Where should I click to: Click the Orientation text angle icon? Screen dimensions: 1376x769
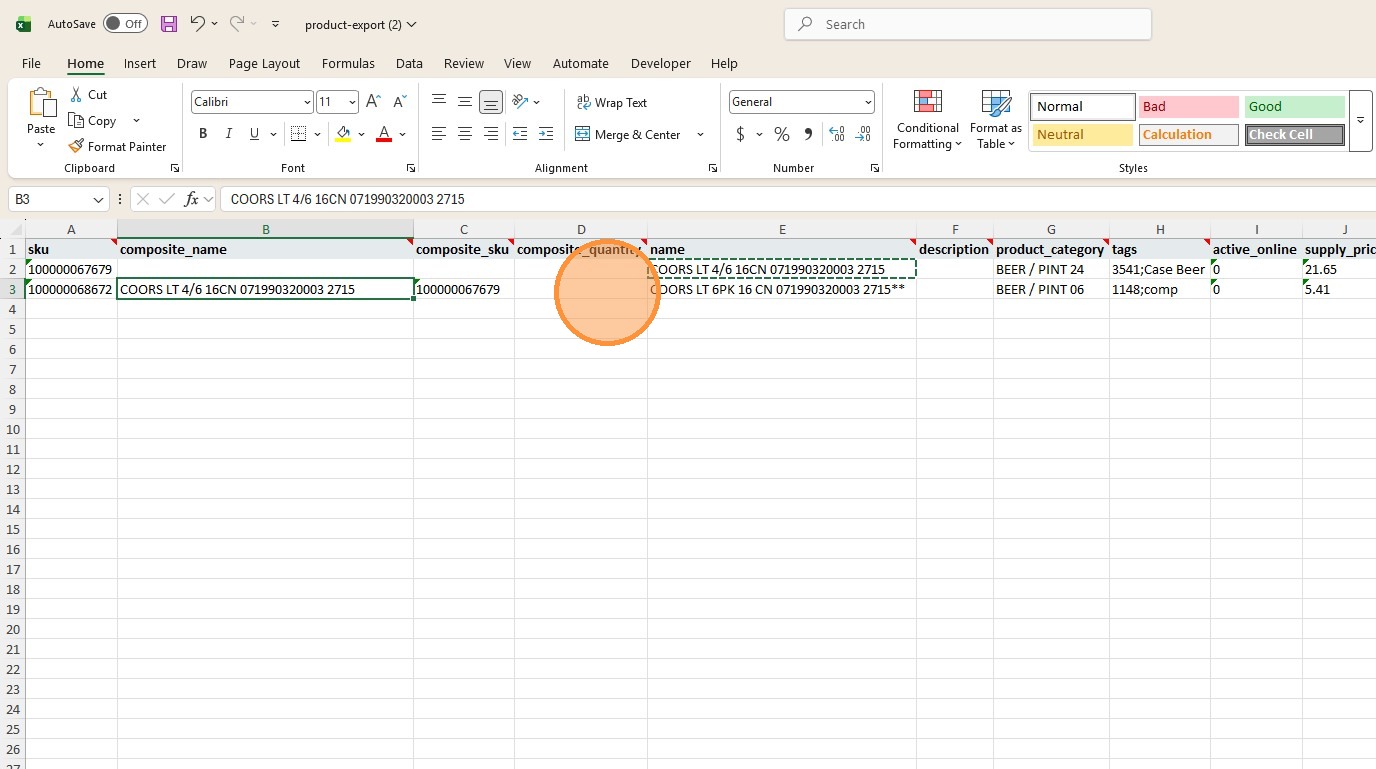(x=520, y=102)
